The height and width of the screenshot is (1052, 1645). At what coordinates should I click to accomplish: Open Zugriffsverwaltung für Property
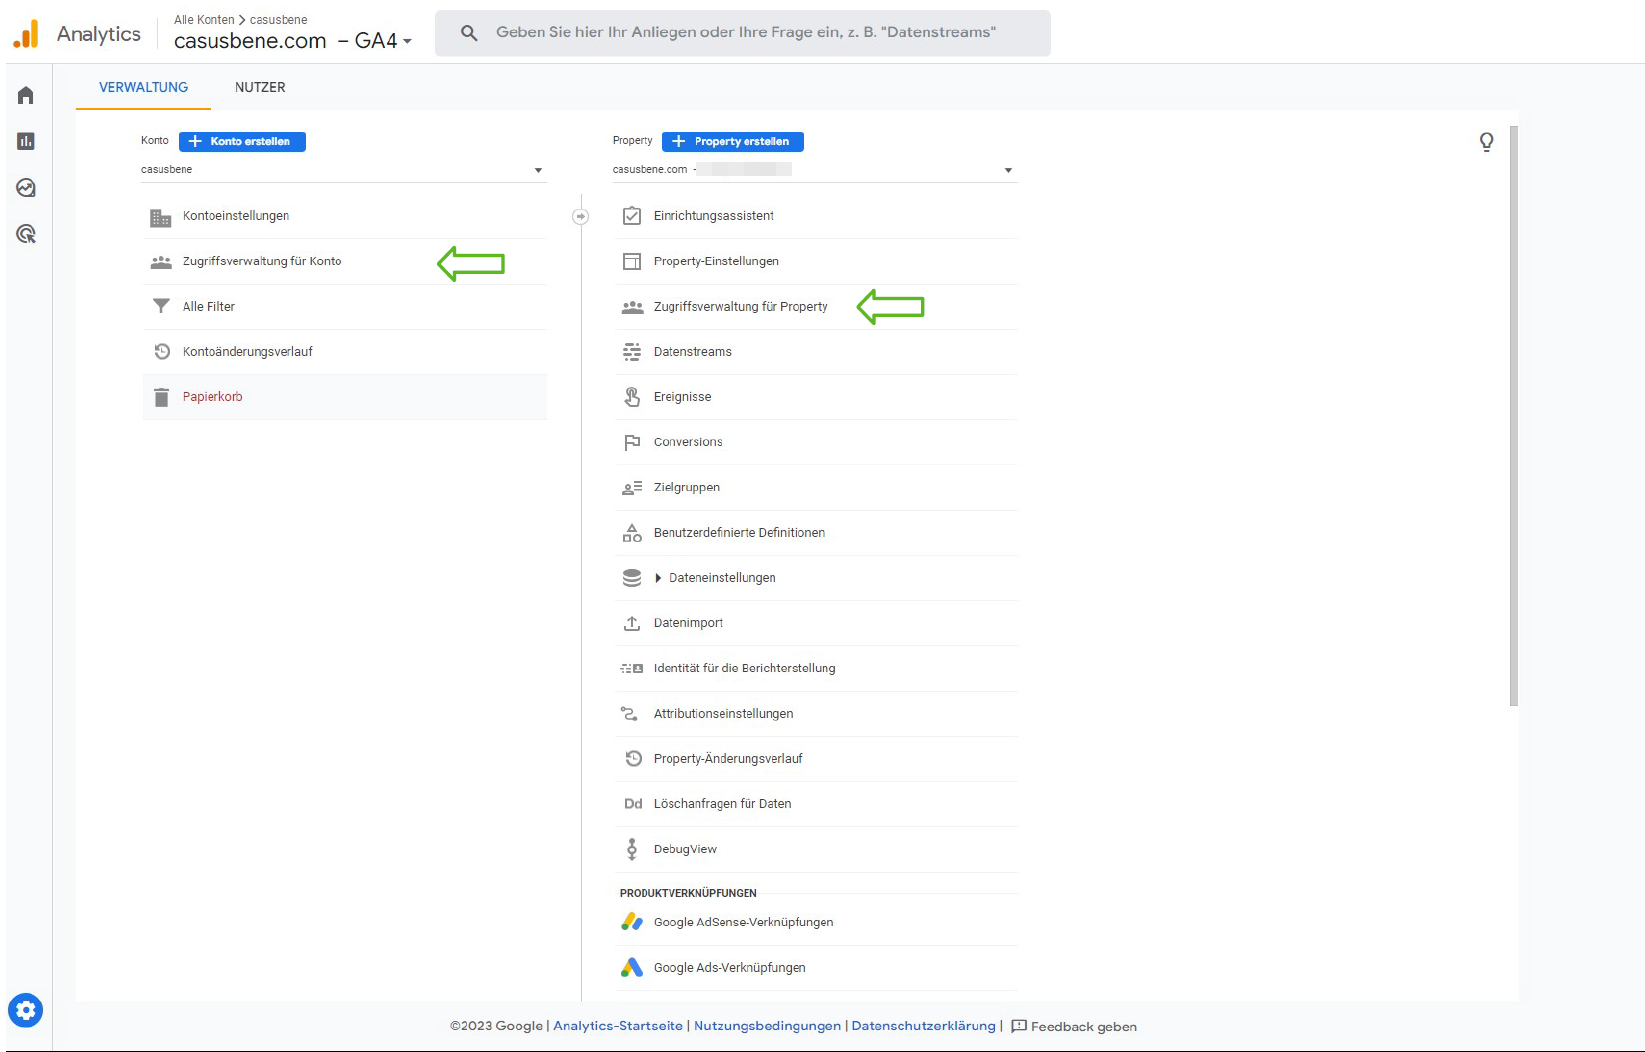click(740, 307)
